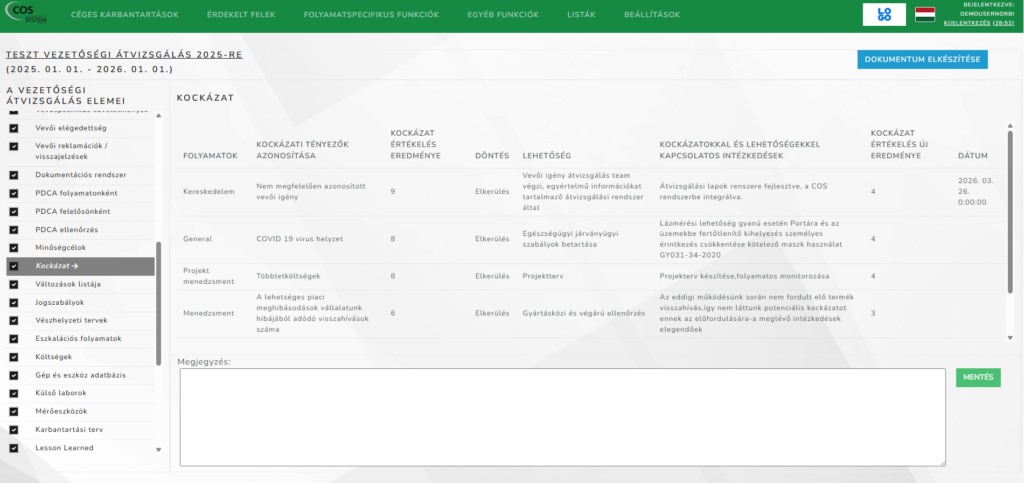Toggle the Lesson Learned checkbox
Viewport: 1024px width, 483px height.
(x=14, y=448)
